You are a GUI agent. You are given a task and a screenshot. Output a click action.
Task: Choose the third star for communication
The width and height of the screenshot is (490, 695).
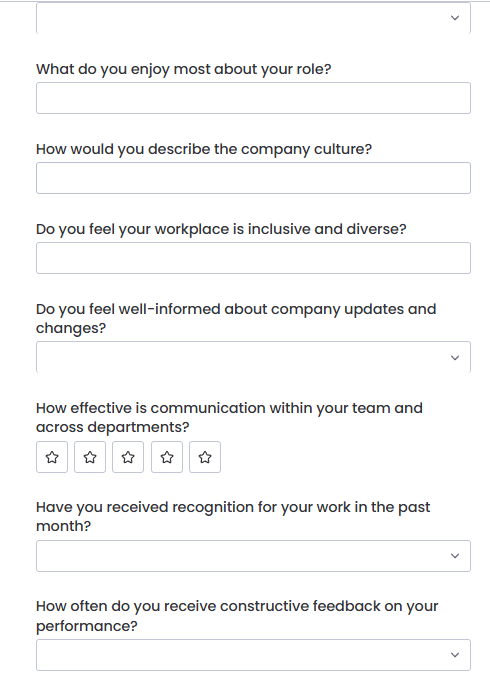(128, 457)
